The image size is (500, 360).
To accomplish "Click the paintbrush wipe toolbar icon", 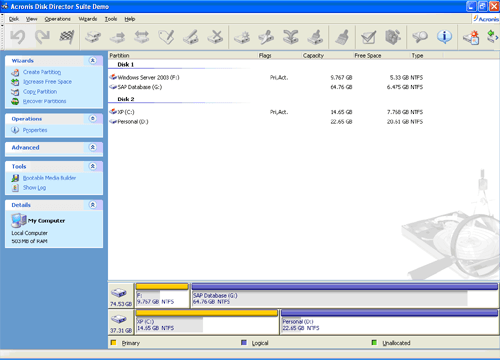I will point(342,37).
